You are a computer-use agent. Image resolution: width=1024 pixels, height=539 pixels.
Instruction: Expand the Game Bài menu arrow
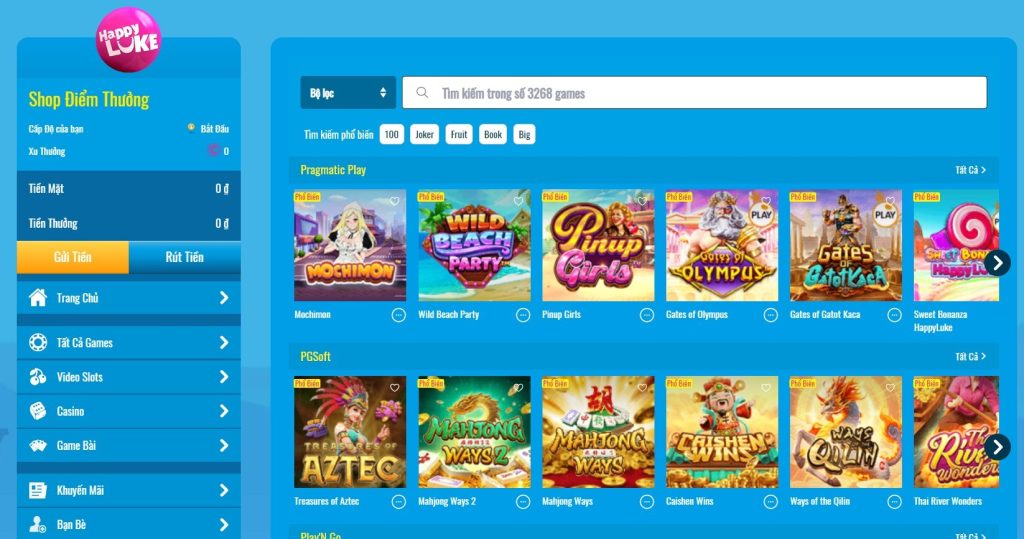[x=224, y=446]
